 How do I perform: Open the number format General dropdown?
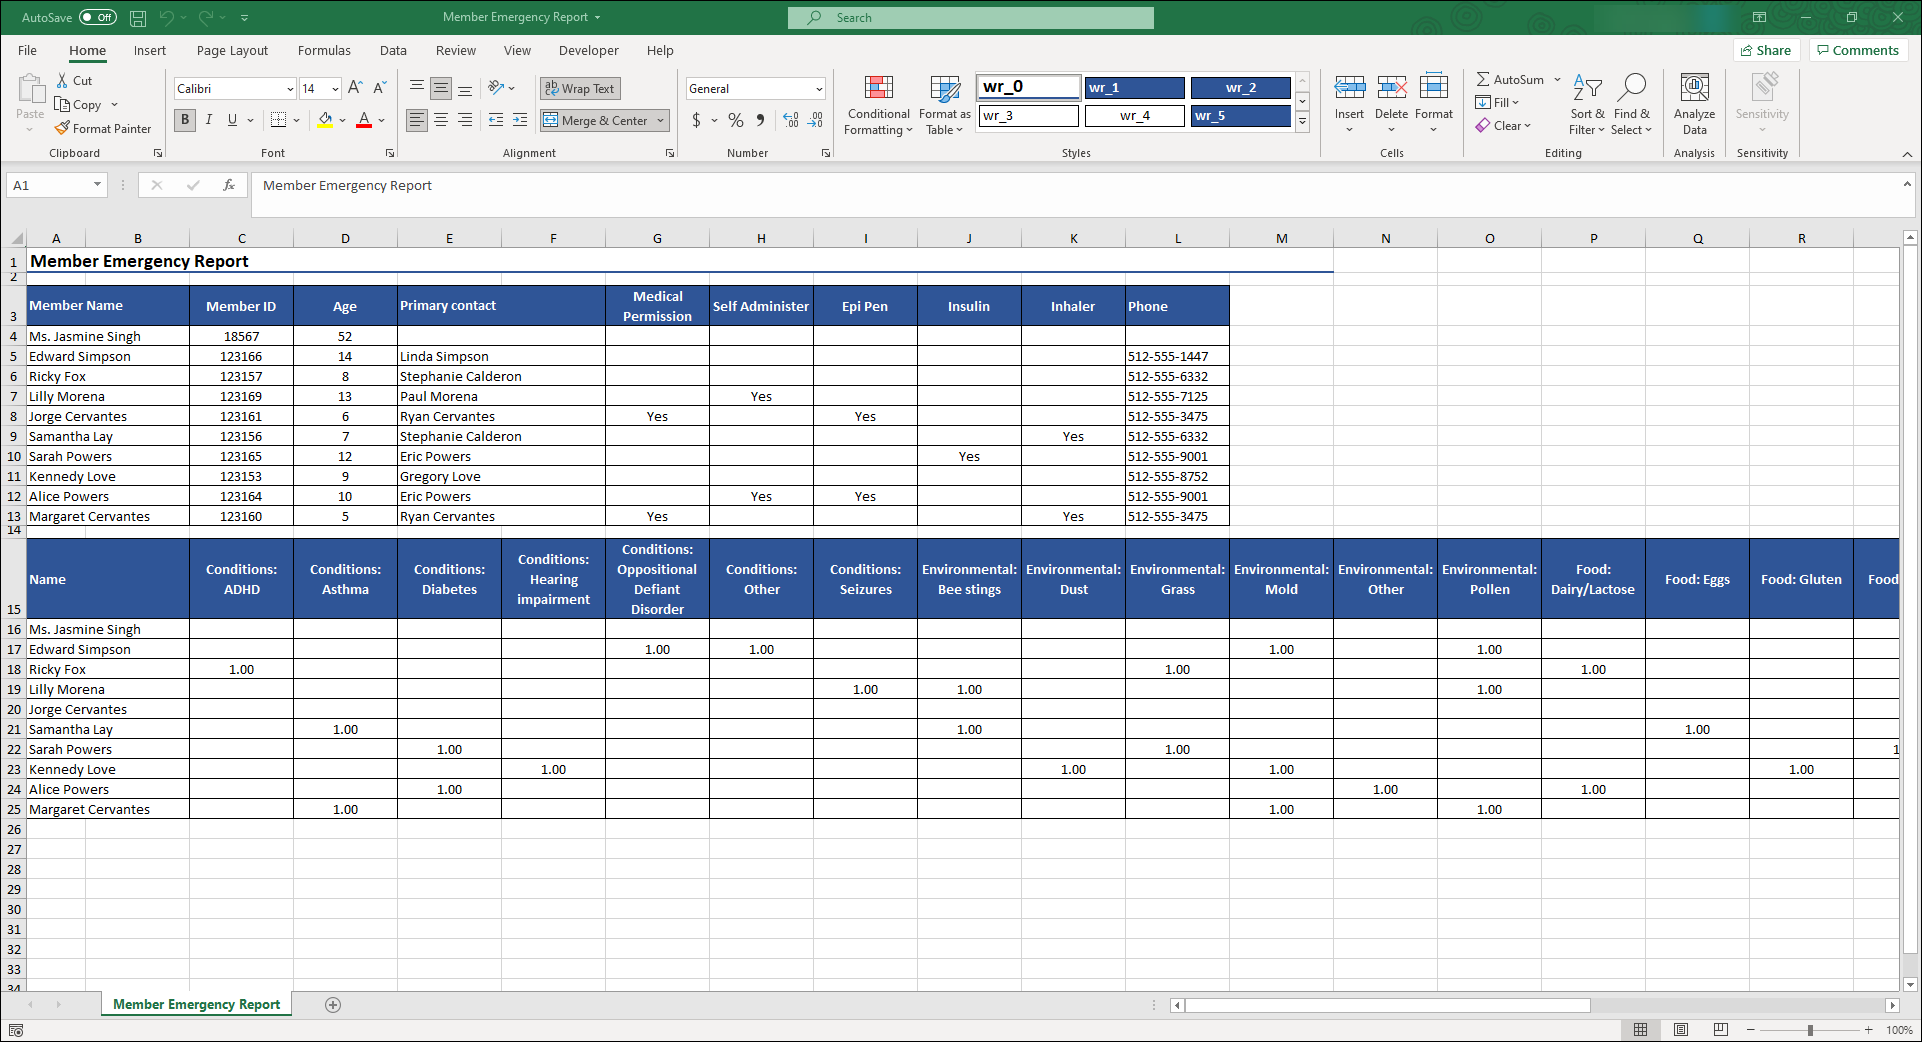coord(819,89)
